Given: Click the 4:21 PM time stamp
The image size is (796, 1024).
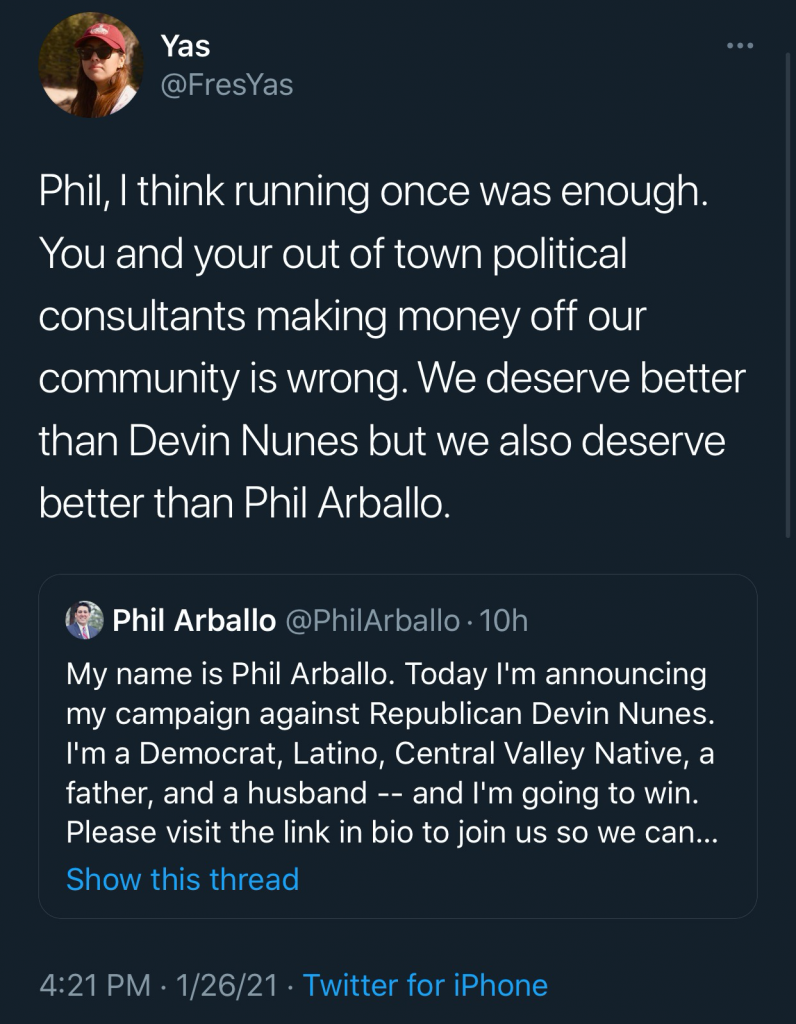Looking at the screenshot, I should [95, 985].
